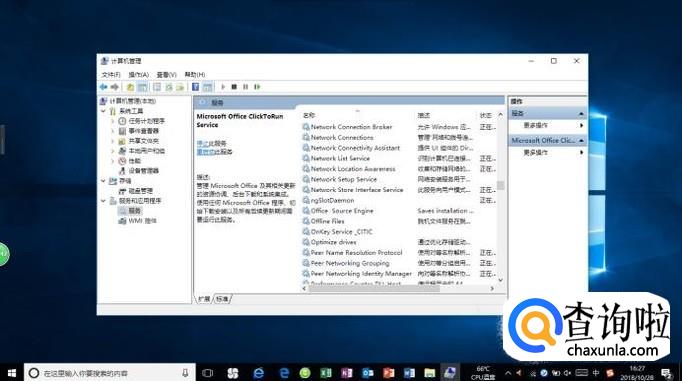
Task: Switch to the 标准 tab at bottom
Action: pos(222,299)
